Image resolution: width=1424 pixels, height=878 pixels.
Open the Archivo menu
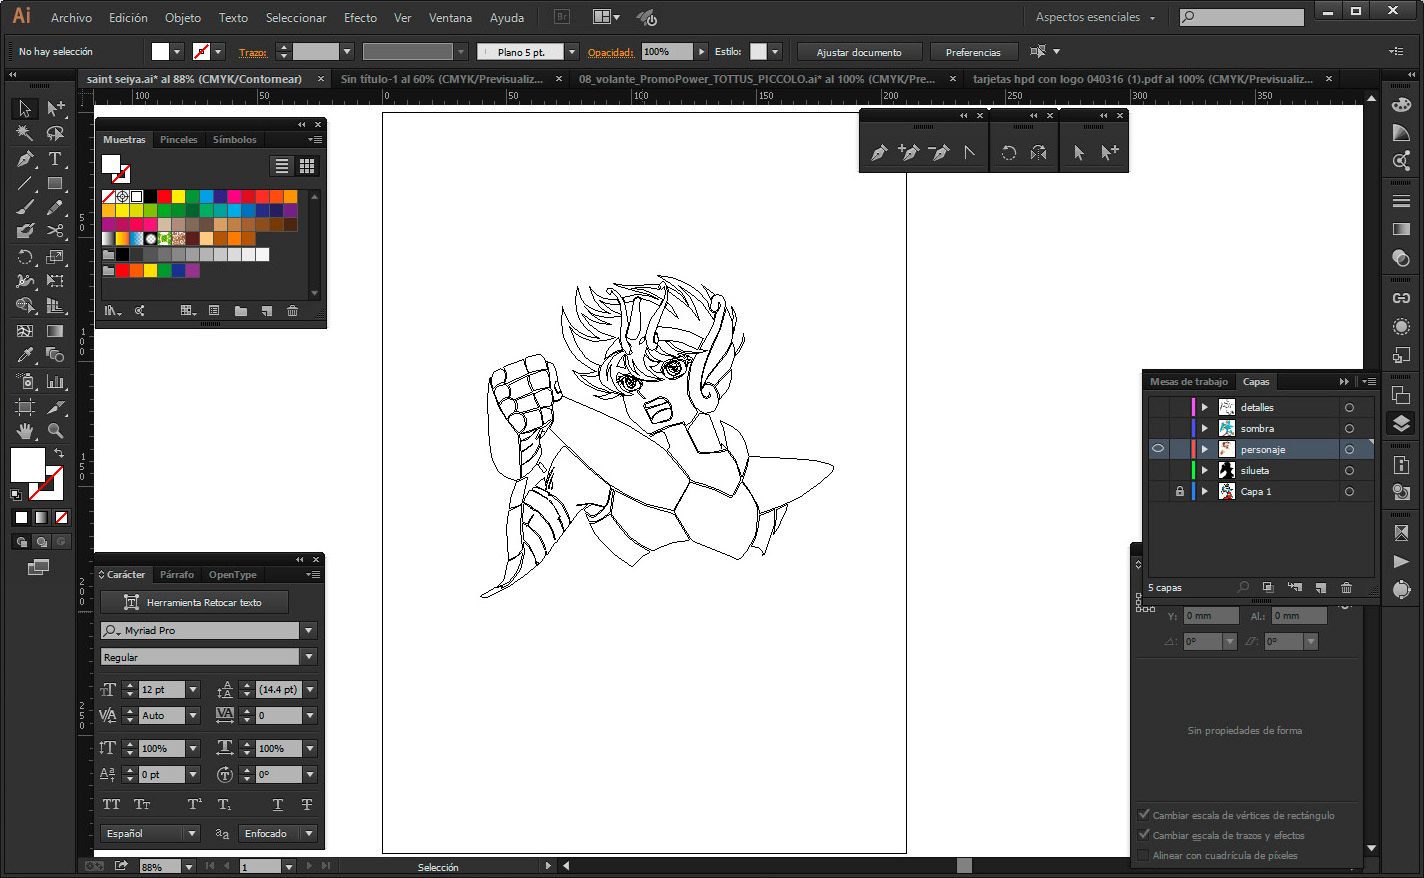click(71, 17)
